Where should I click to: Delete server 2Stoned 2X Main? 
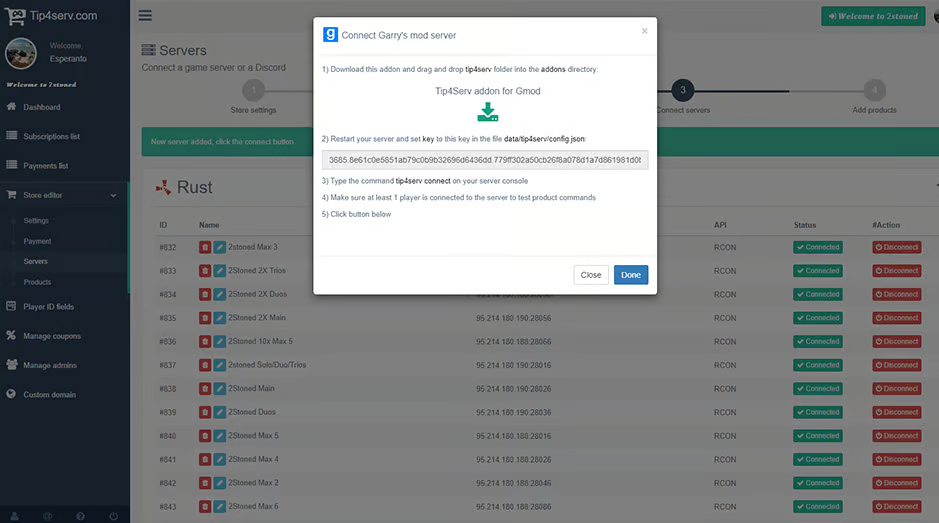click(205, 318)
